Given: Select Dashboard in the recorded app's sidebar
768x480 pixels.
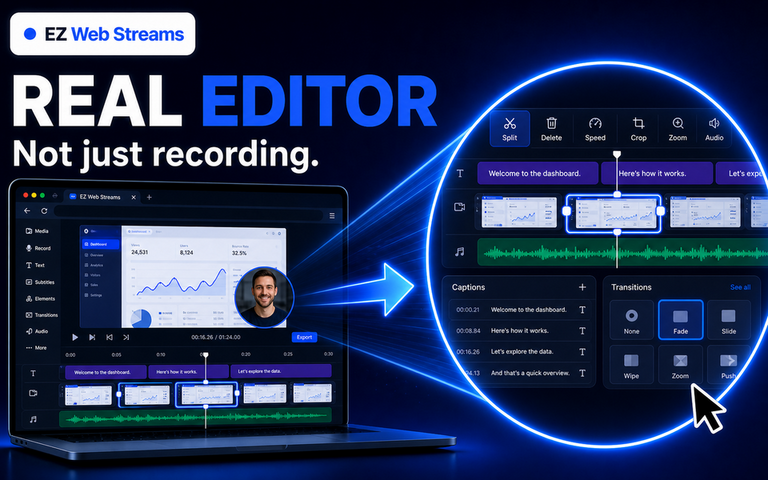Looking at the screenshot, I should [x=100, y=244].
